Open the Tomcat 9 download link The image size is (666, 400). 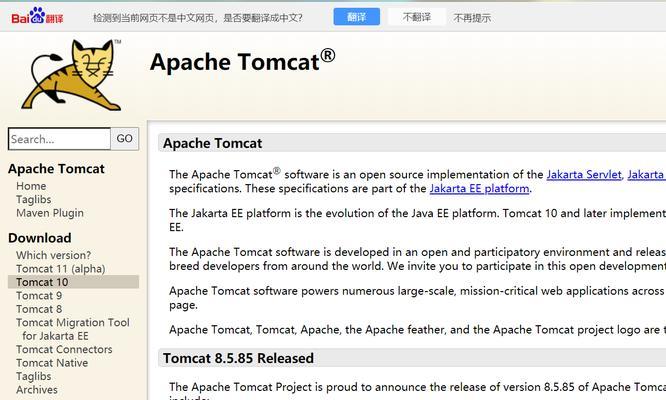tap(39, 296)
